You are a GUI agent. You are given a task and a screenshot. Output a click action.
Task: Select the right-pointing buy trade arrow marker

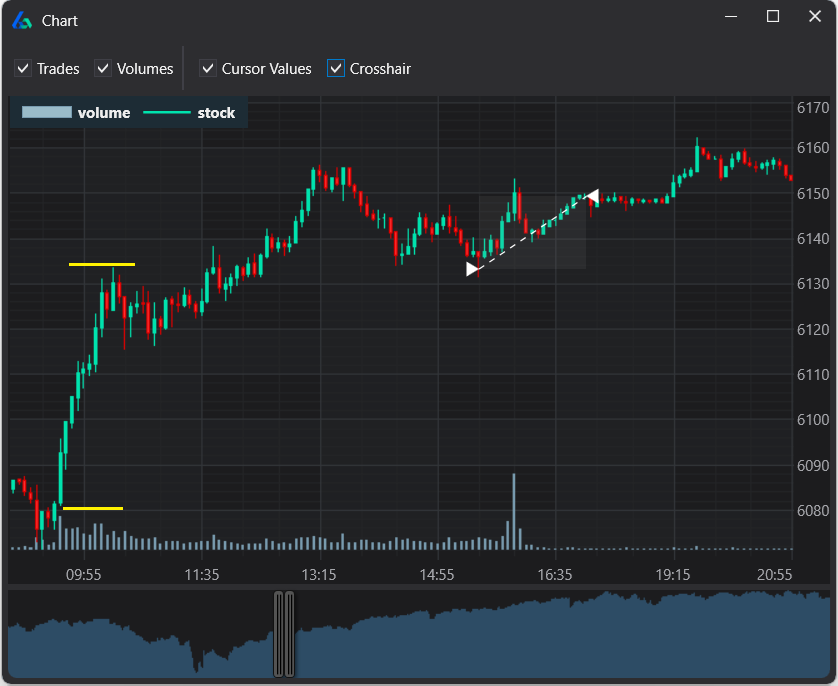(x=472, y=268)
